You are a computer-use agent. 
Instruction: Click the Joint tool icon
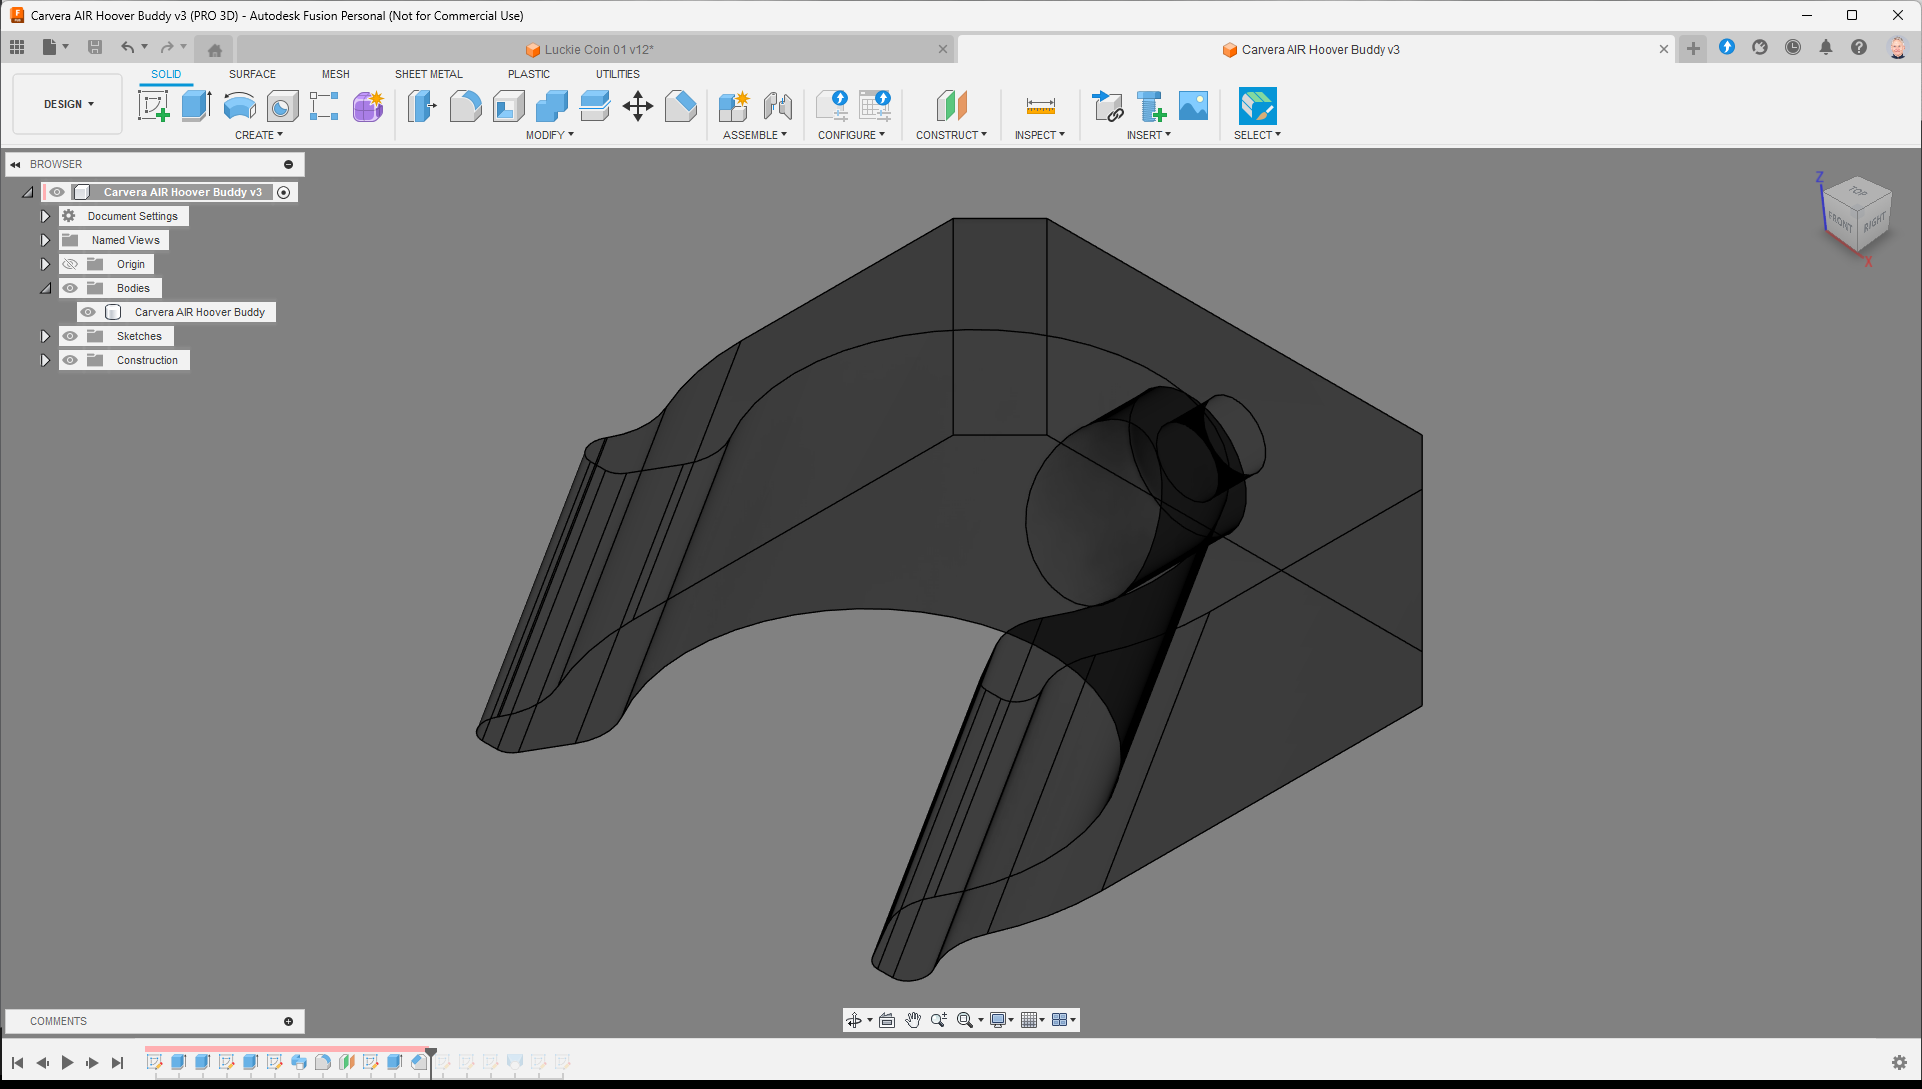tap(777, 106)
